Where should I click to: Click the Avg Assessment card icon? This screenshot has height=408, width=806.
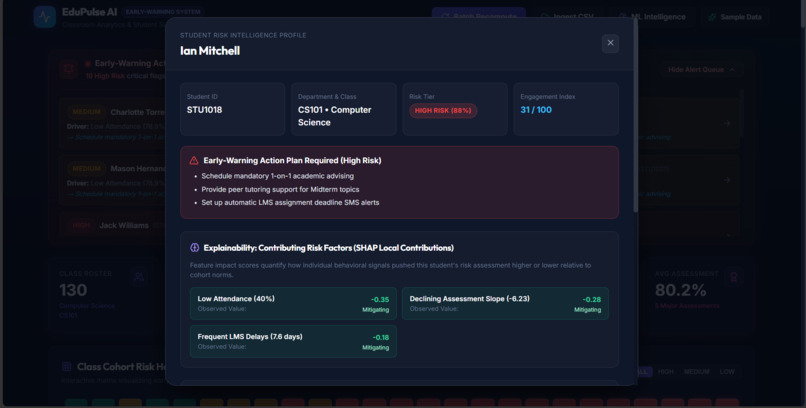734,277
